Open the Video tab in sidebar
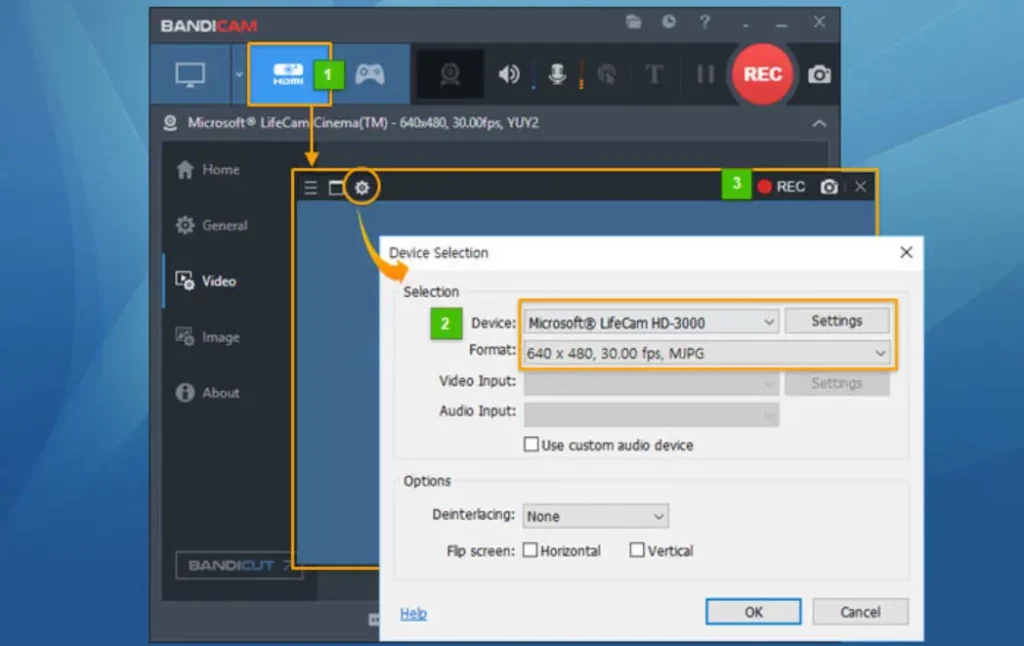The width and height of the screenshot is (1024, 646). coord(218,281)
